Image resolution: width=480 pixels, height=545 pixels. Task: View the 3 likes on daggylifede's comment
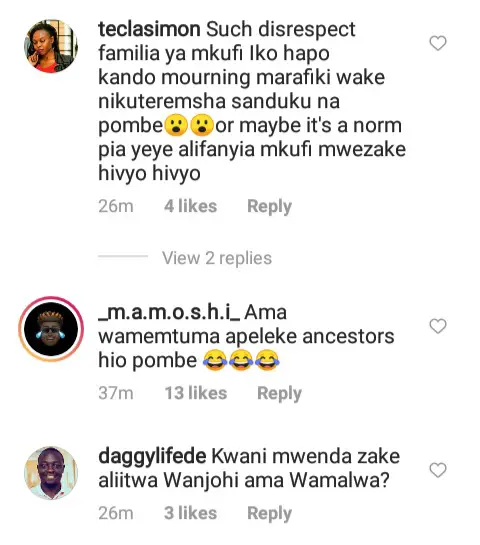(190, 513)
